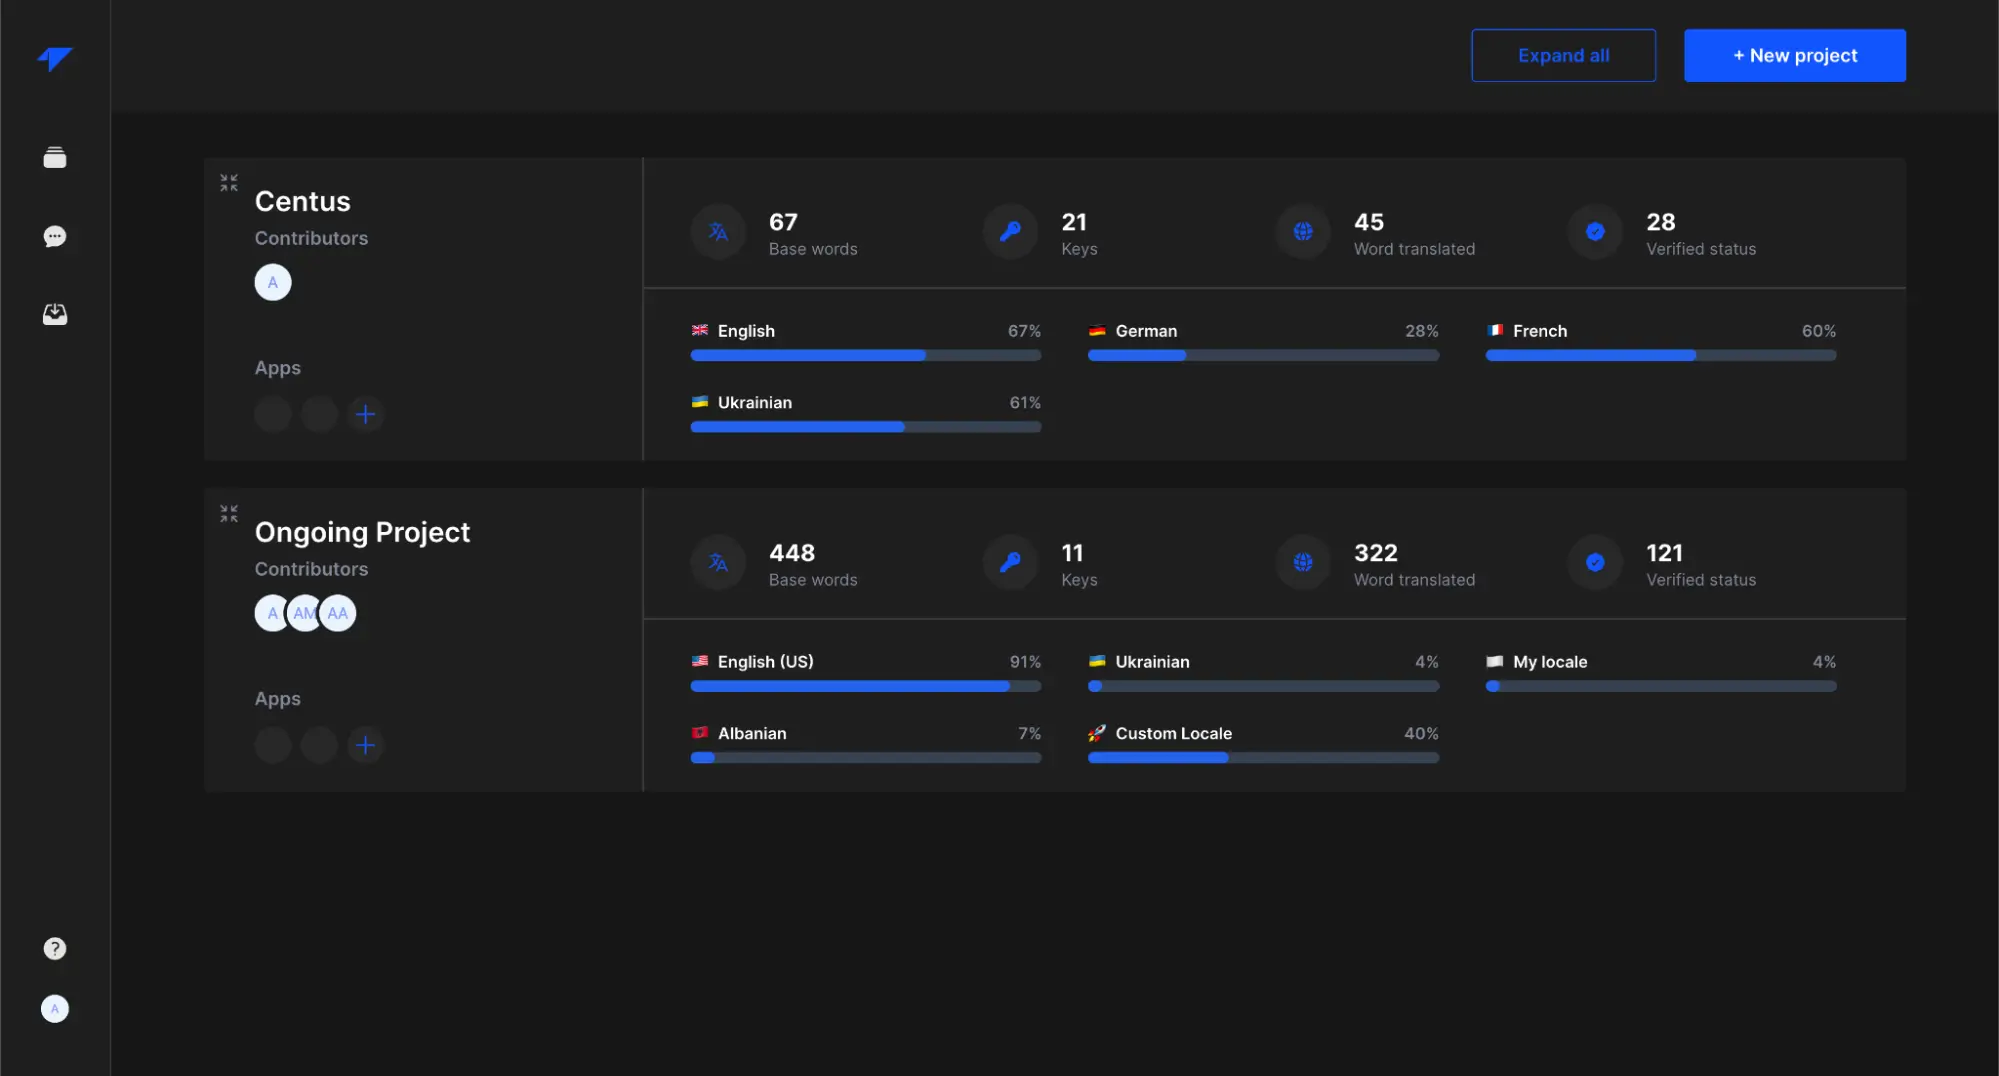Open the inbox download icon in sidebar
Image resolution: width=1999 pixels, height=1076 pixels.
click(x=55, y=315)
